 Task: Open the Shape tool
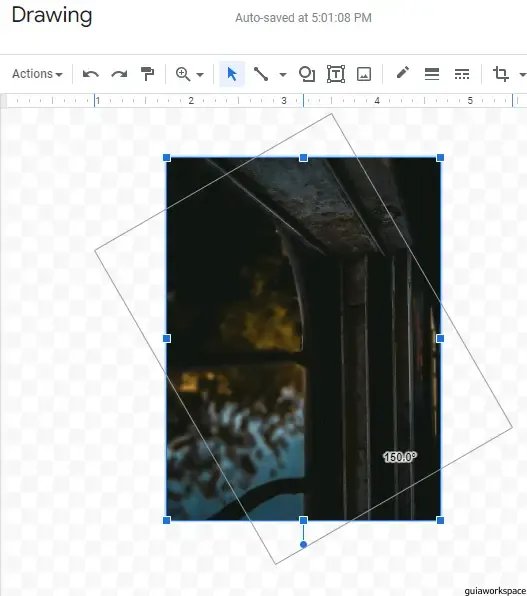click(x=307, y=74)
